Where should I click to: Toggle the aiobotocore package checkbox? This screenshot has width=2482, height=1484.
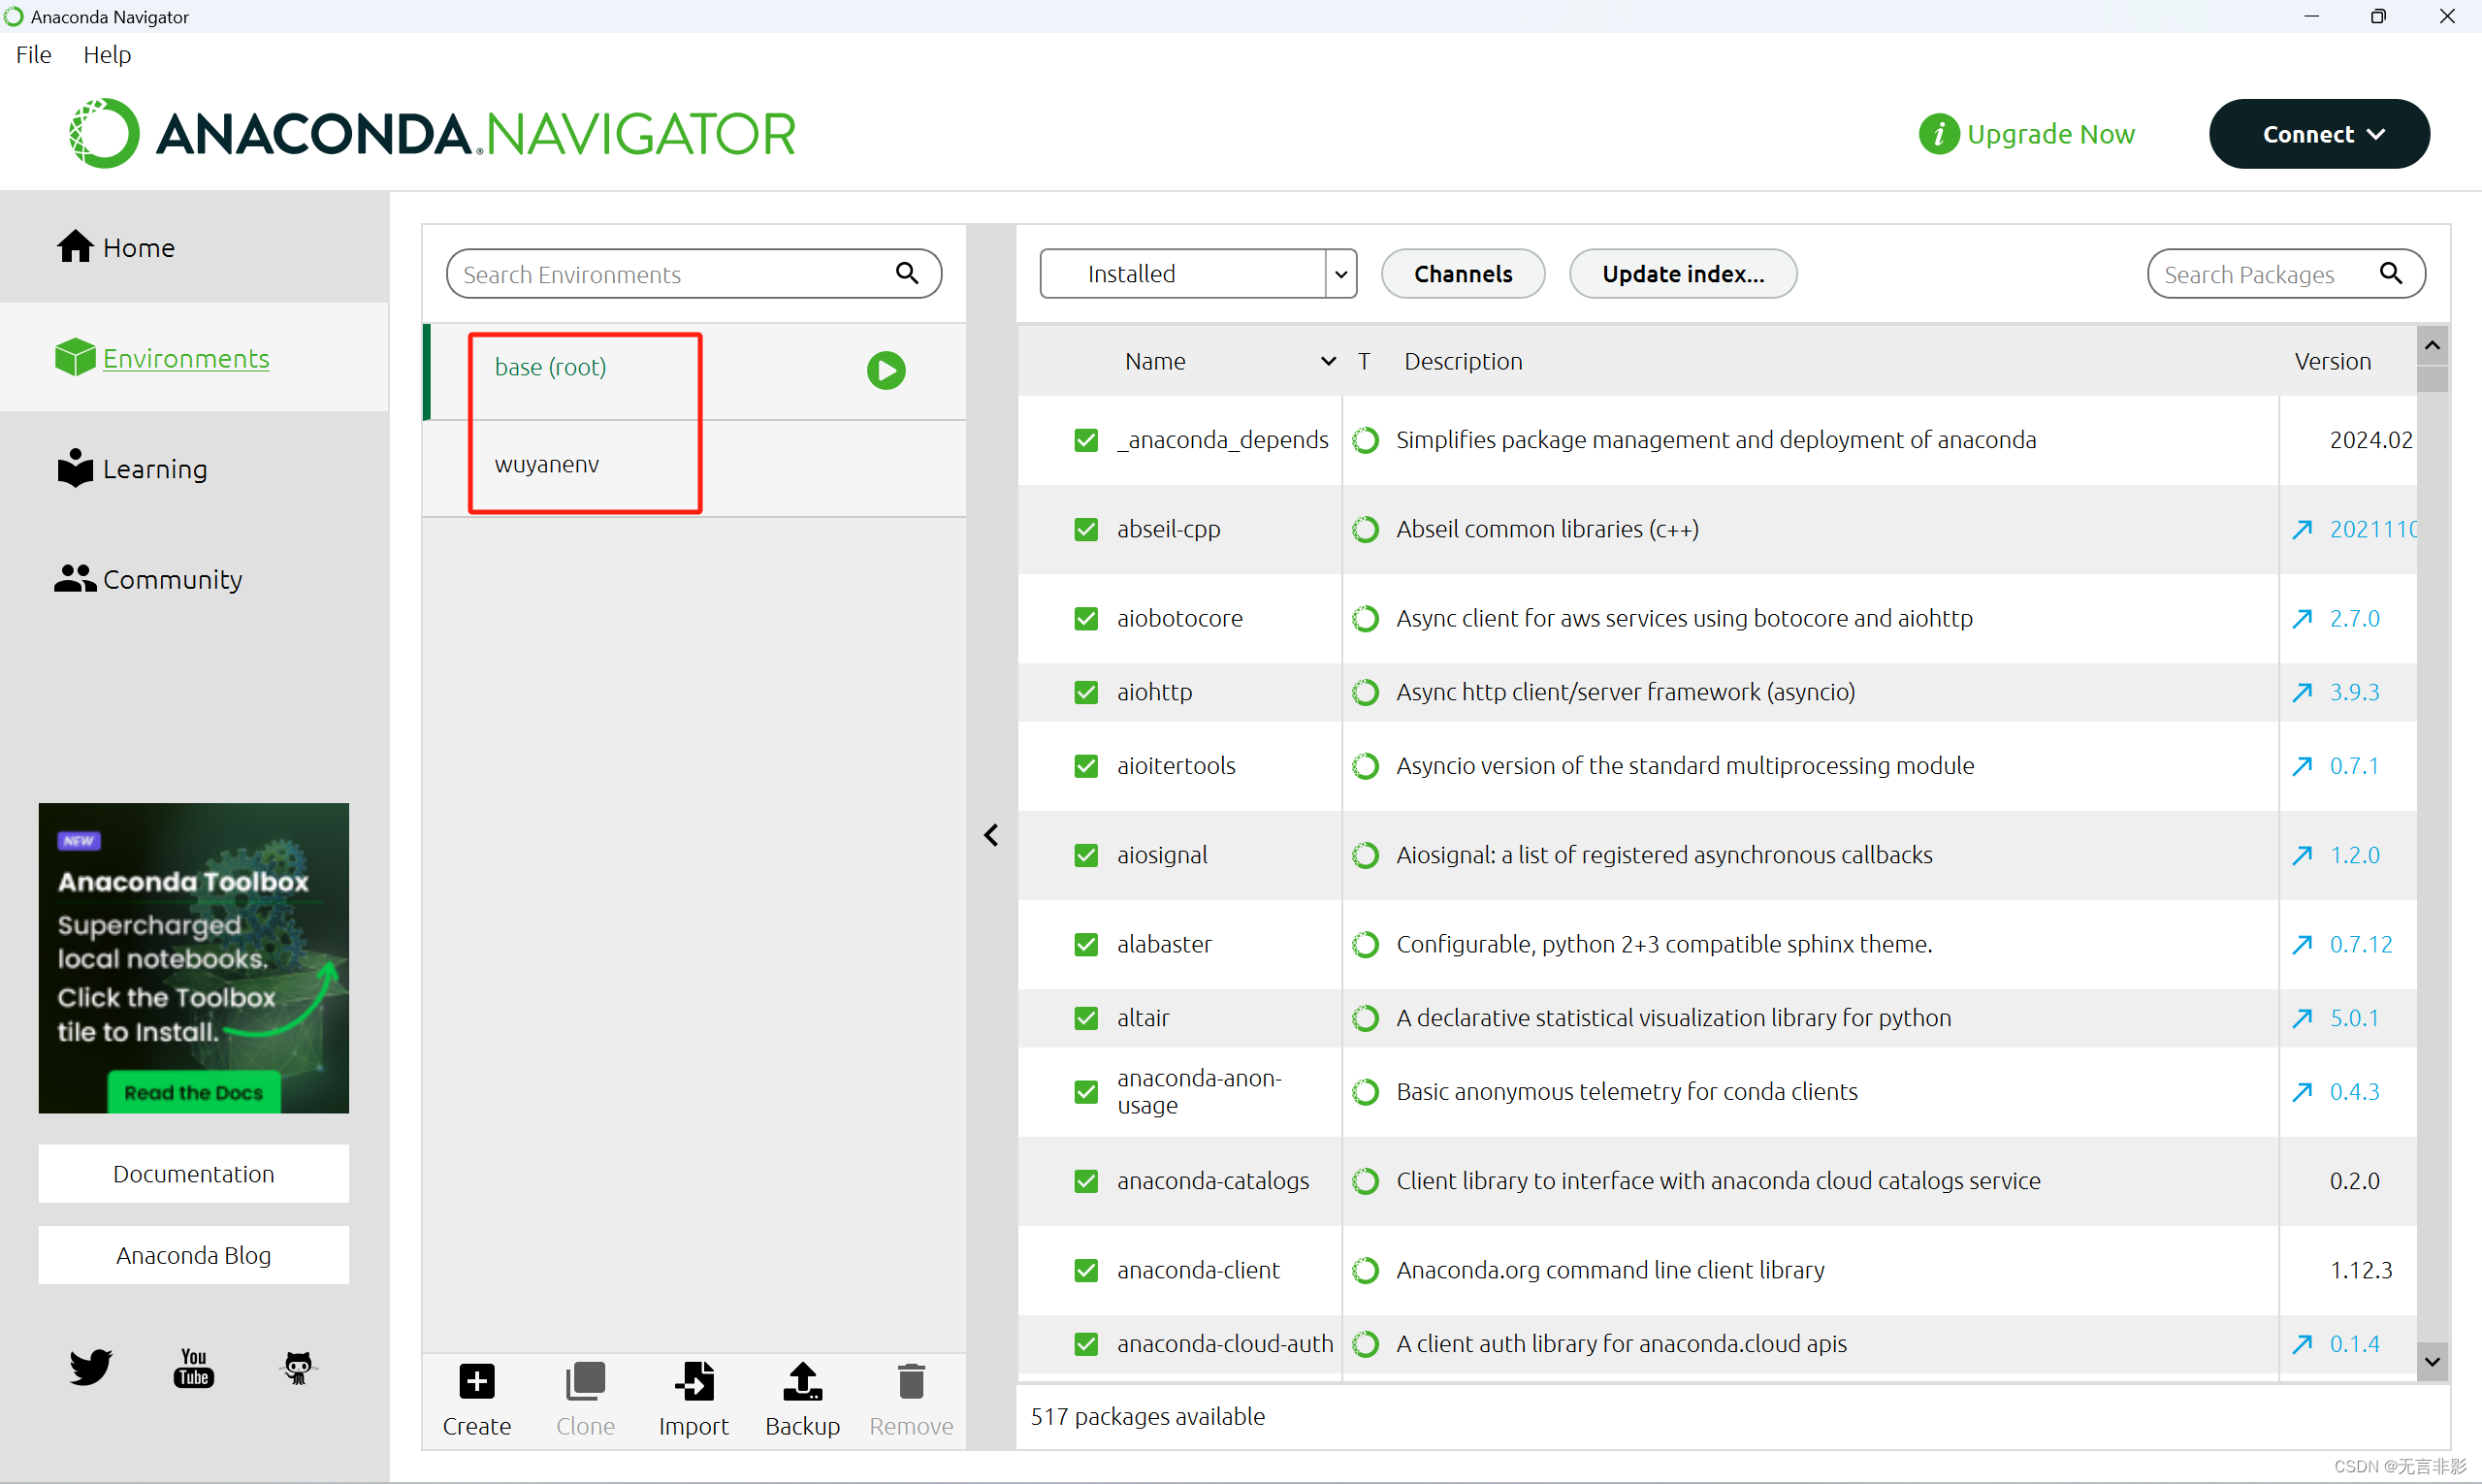click(1086, 618)
